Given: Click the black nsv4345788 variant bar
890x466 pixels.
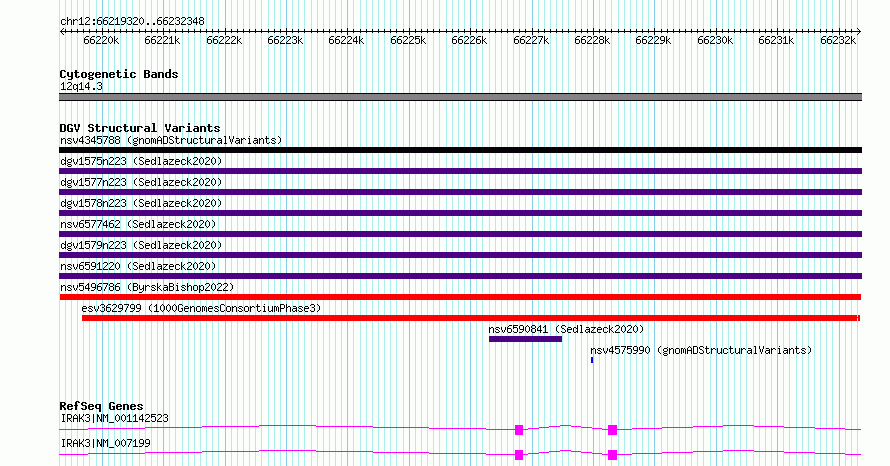Looking at the screenshot, I should [460, 150].
